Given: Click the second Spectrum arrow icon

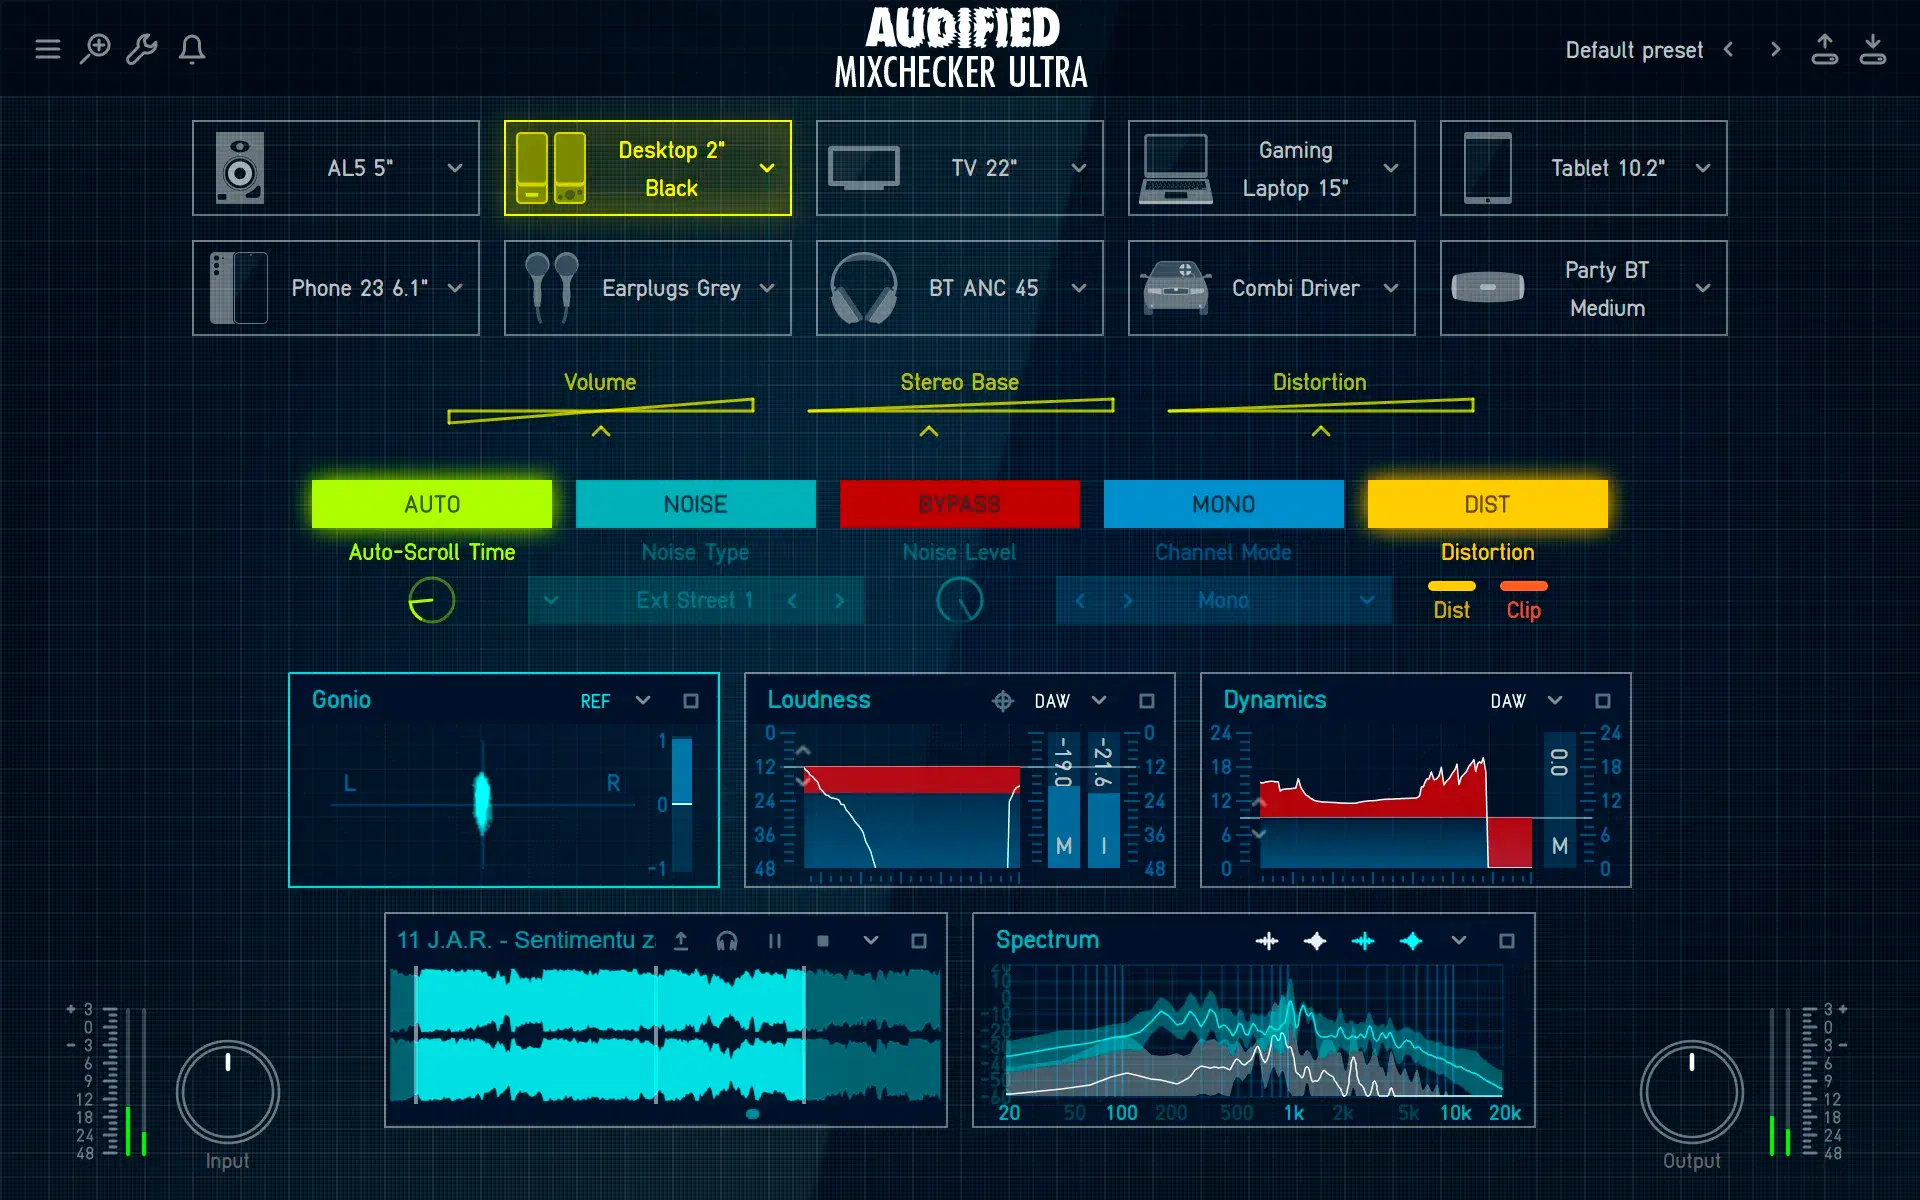Looking at the screenshot, I should point(1313,940).
